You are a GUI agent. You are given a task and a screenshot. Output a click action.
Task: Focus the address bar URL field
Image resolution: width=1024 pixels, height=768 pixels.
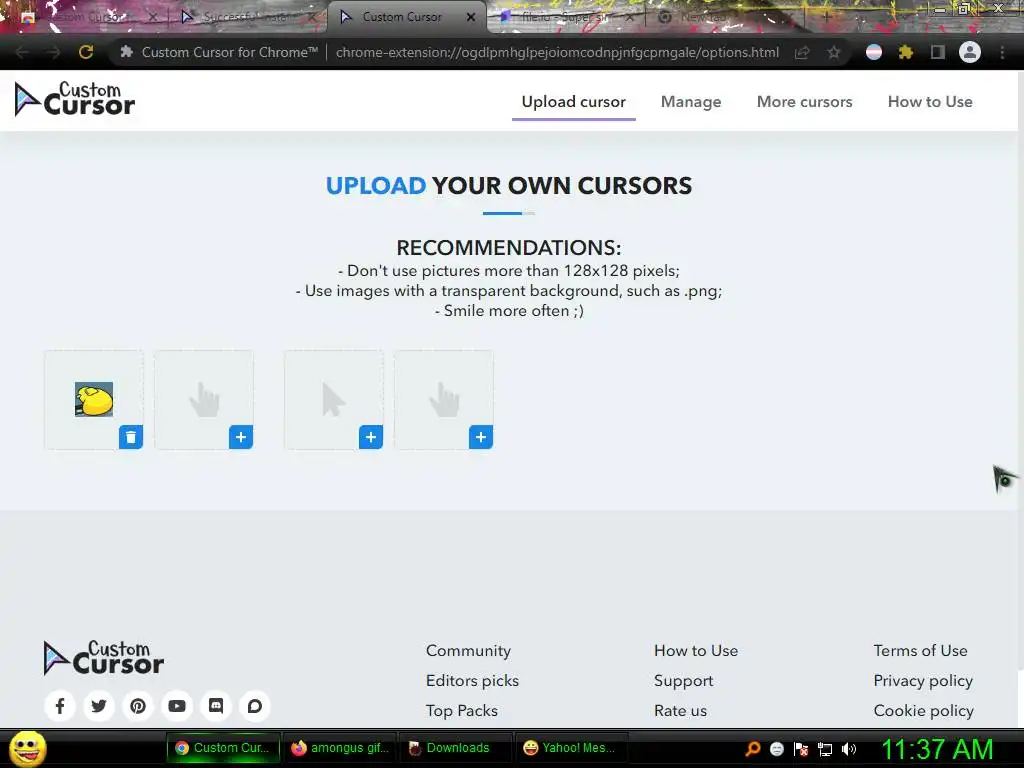click(557, 52)
